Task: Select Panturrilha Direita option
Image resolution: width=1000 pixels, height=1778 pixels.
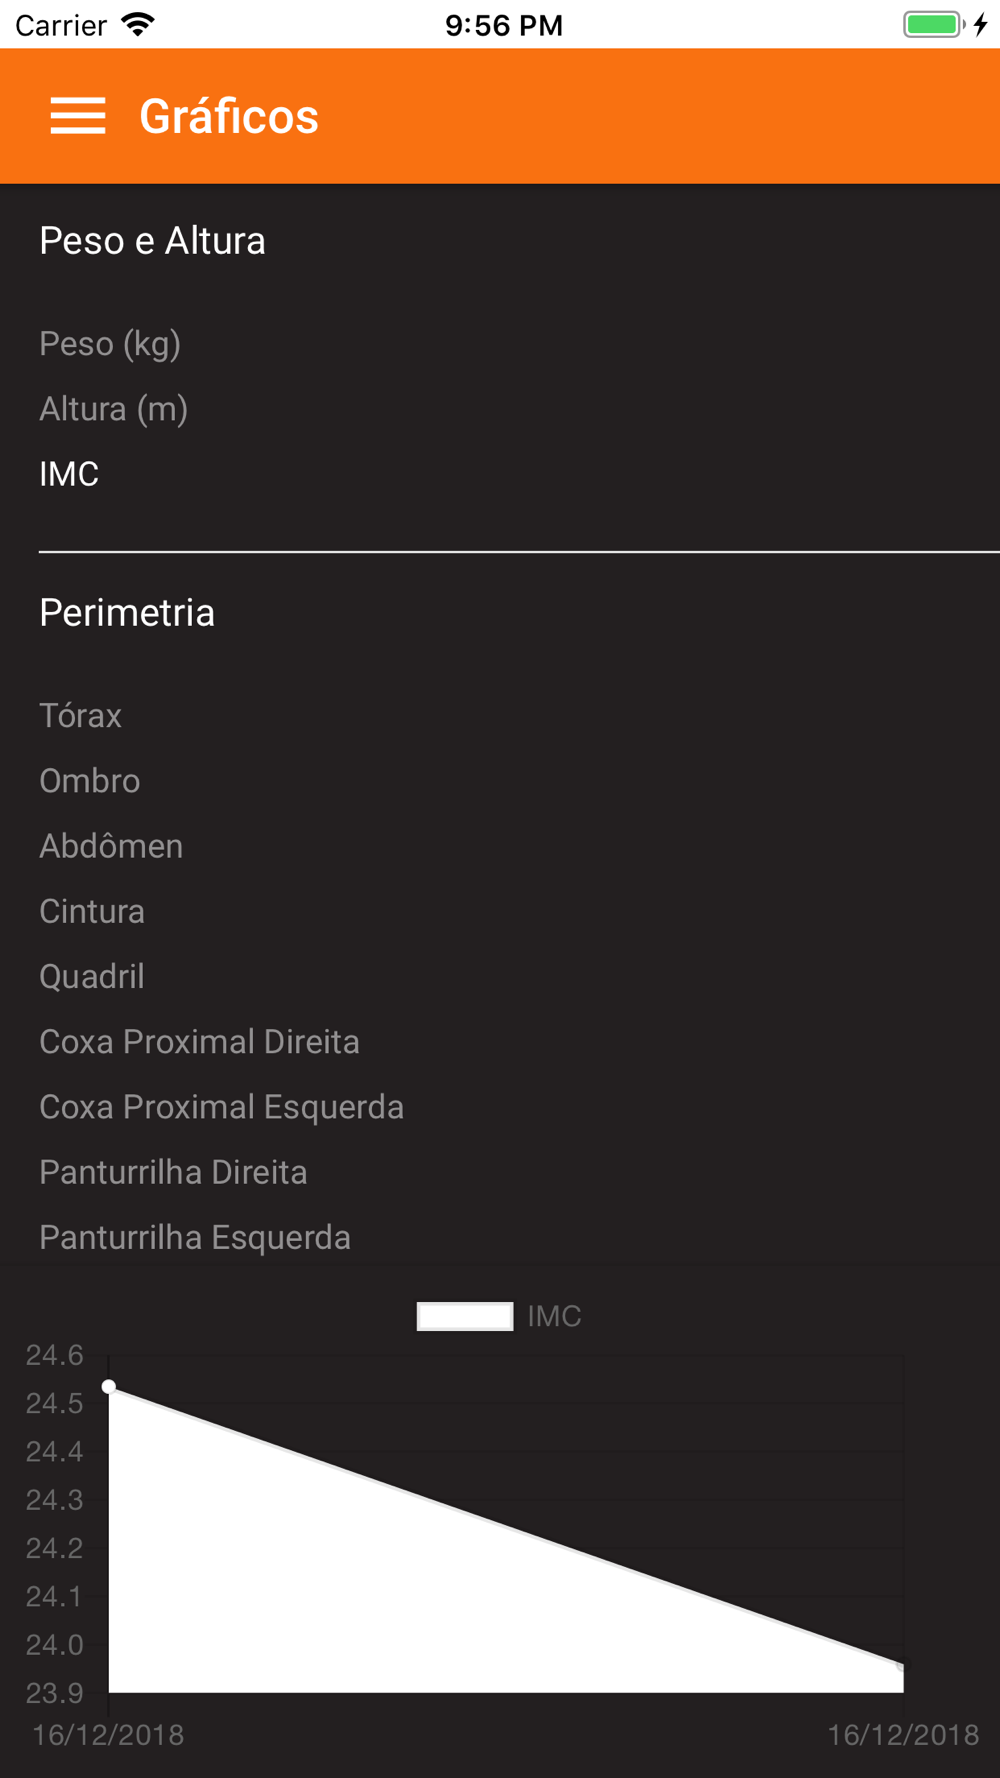Action: [173, 1172]
